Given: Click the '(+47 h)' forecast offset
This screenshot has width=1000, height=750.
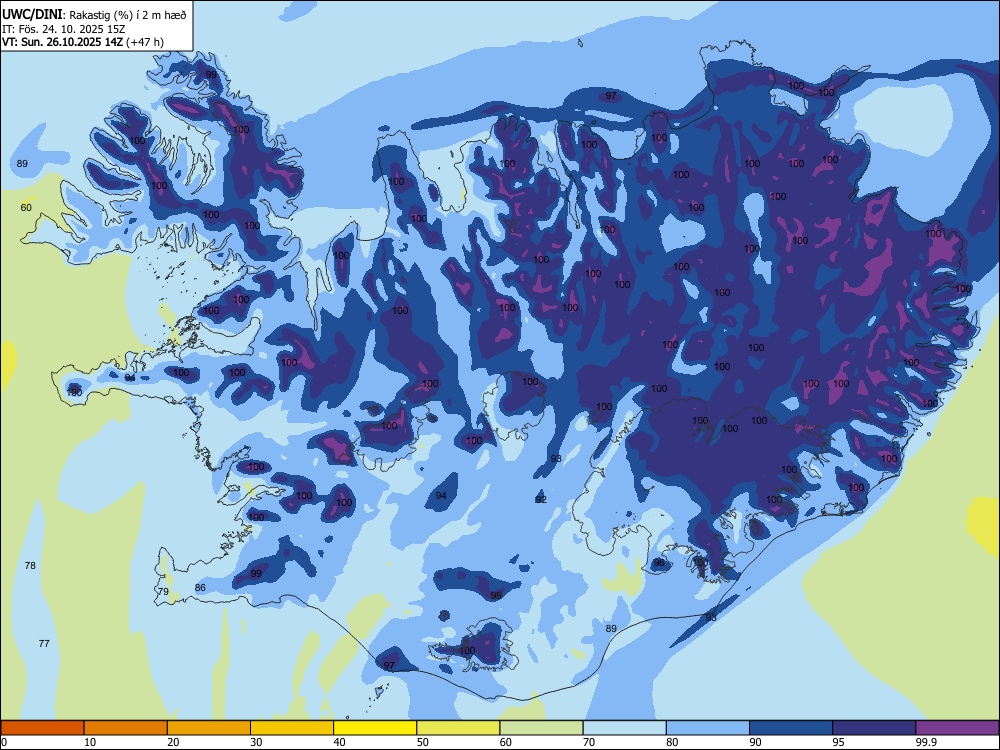Looking at the screenshot, I should [x=145, y=42].
